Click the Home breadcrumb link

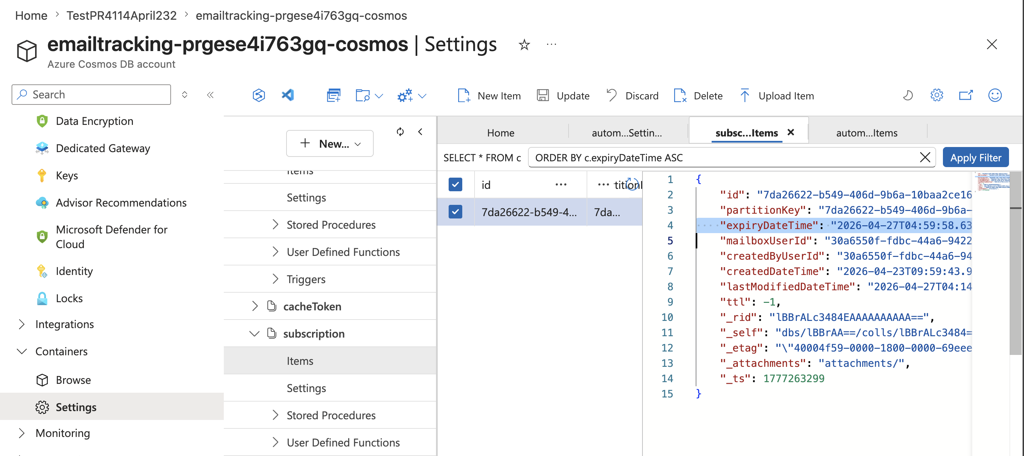point(31,15)
